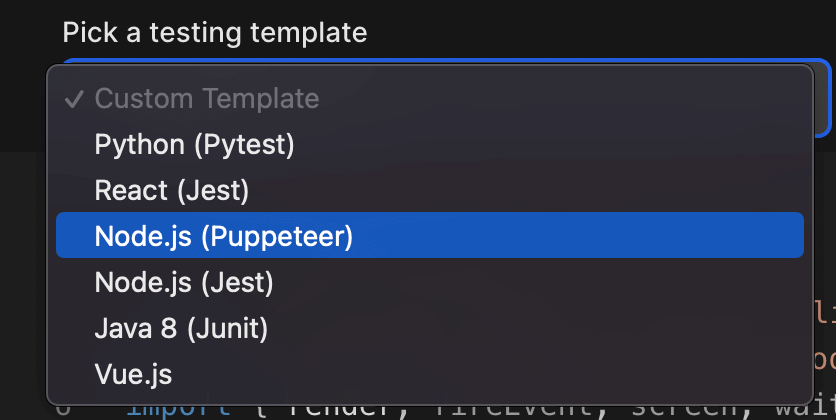Select the Java 8 (Junit) template
The image size is (836, 420).
coord(181,328)
